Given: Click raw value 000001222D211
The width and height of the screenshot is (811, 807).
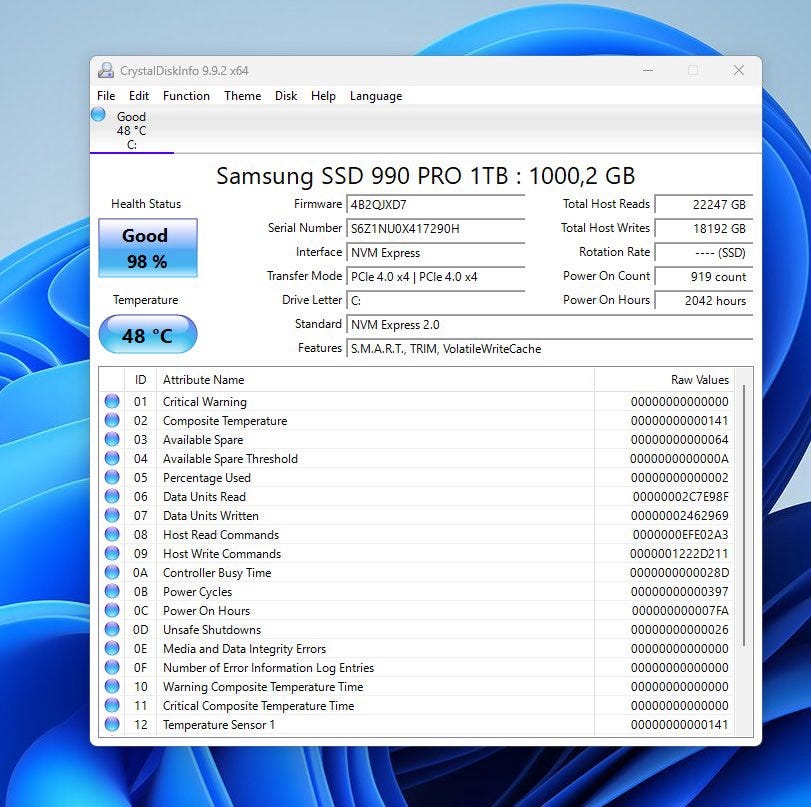Looking at the screenshot, I should (x=679, y=554).
